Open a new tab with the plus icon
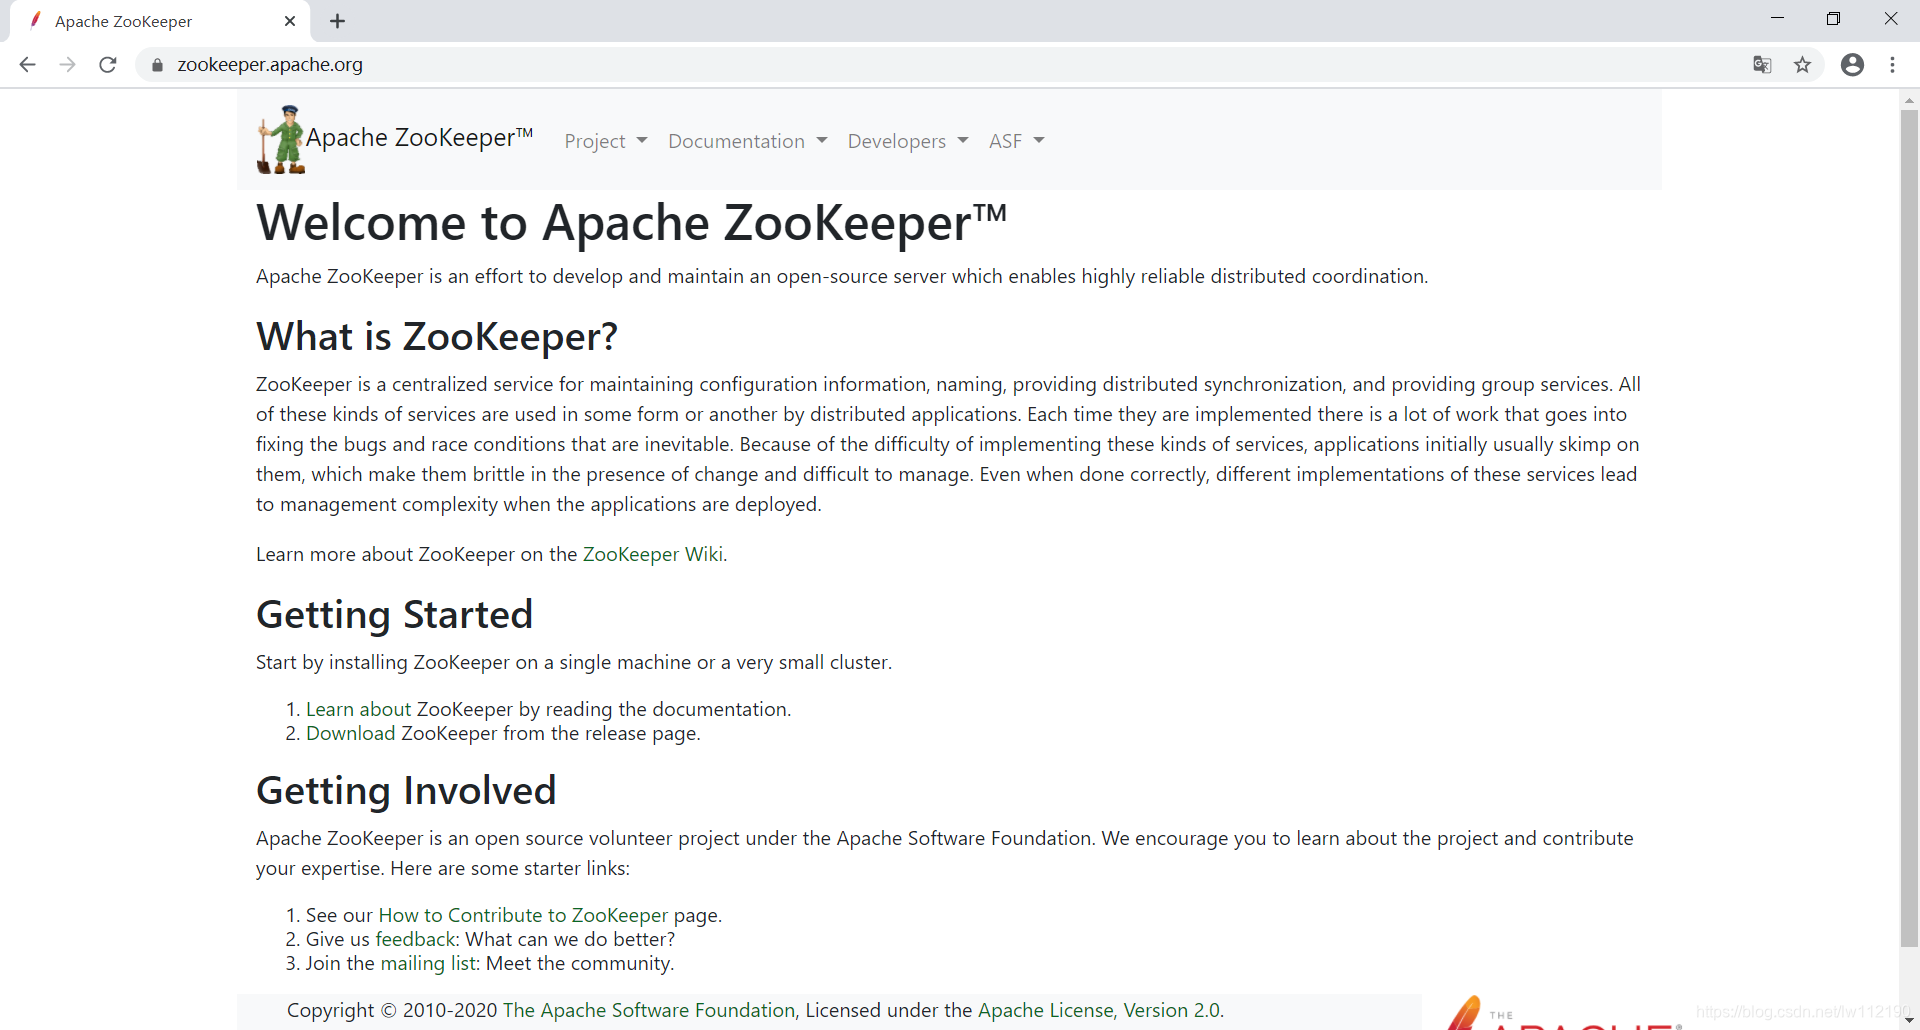This screenshot has width=1920, height=1030. click(337, 21)
